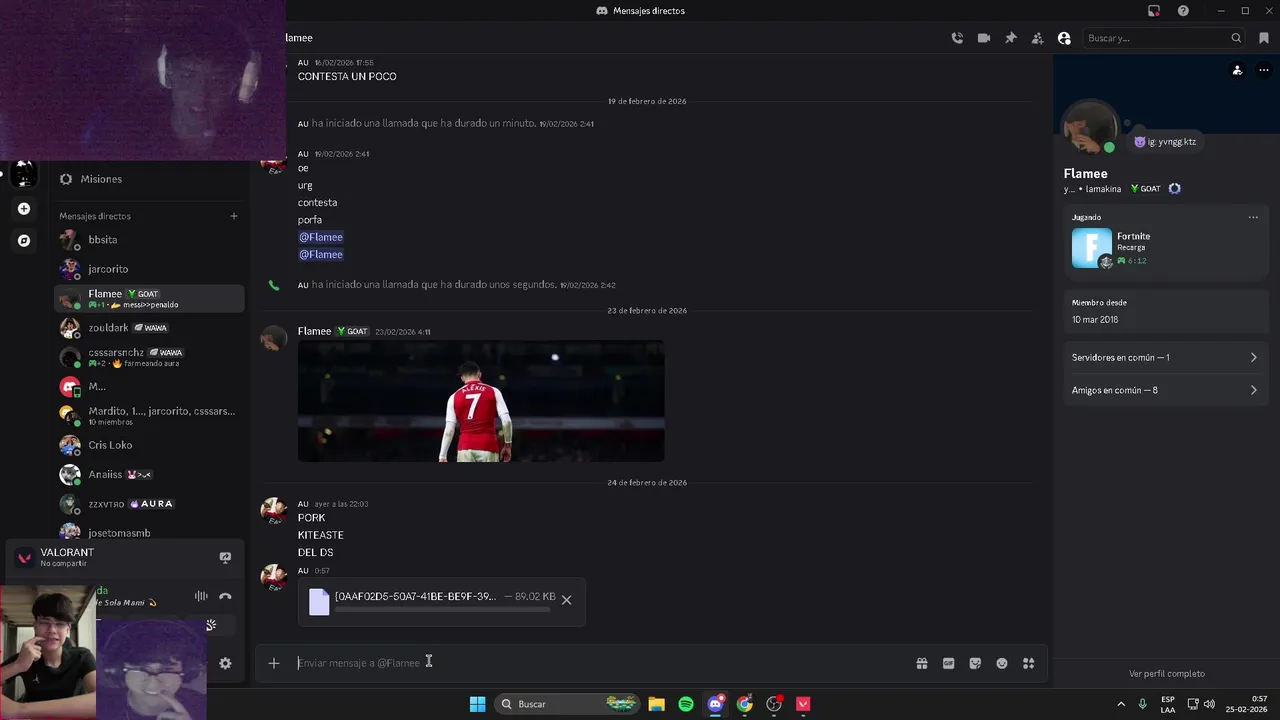Click Ver perfil completo
The height and width of the screenshot is (720, 1280).
point(1166,674)
